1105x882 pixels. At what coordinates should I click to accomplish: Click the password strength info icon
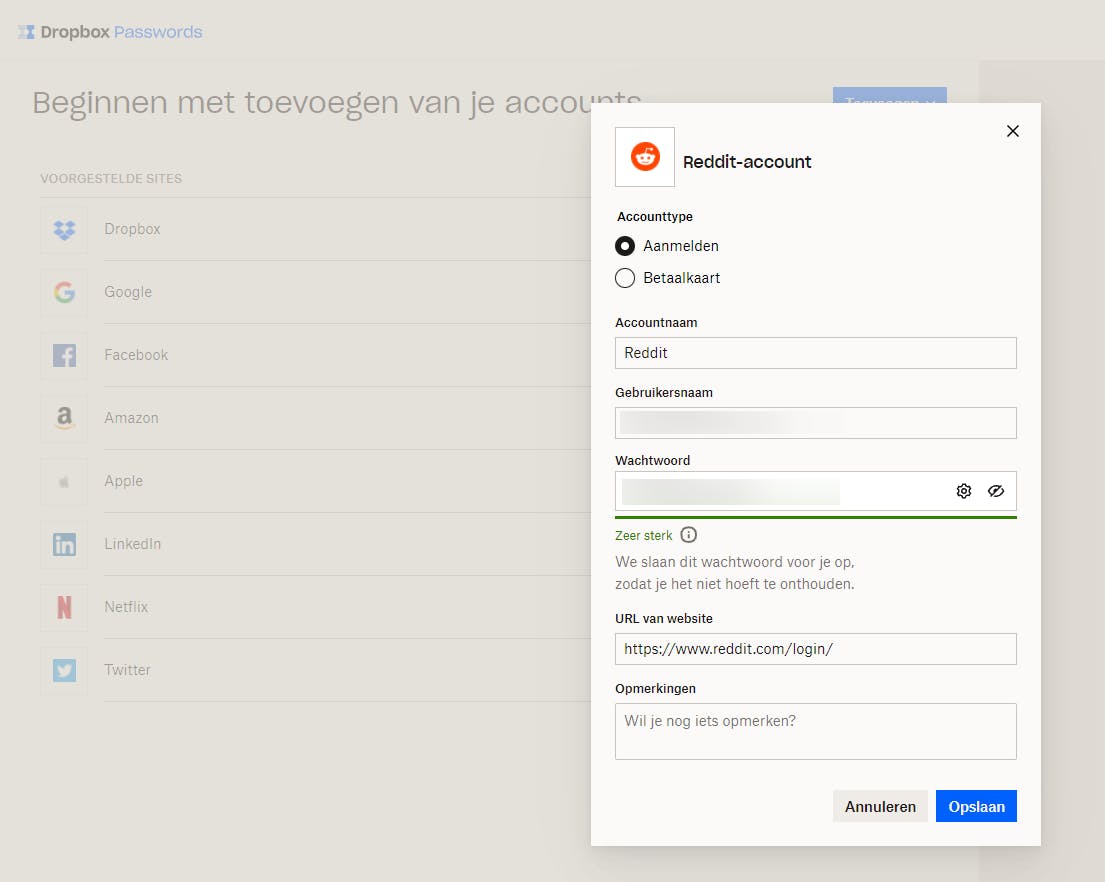point(689,535)
